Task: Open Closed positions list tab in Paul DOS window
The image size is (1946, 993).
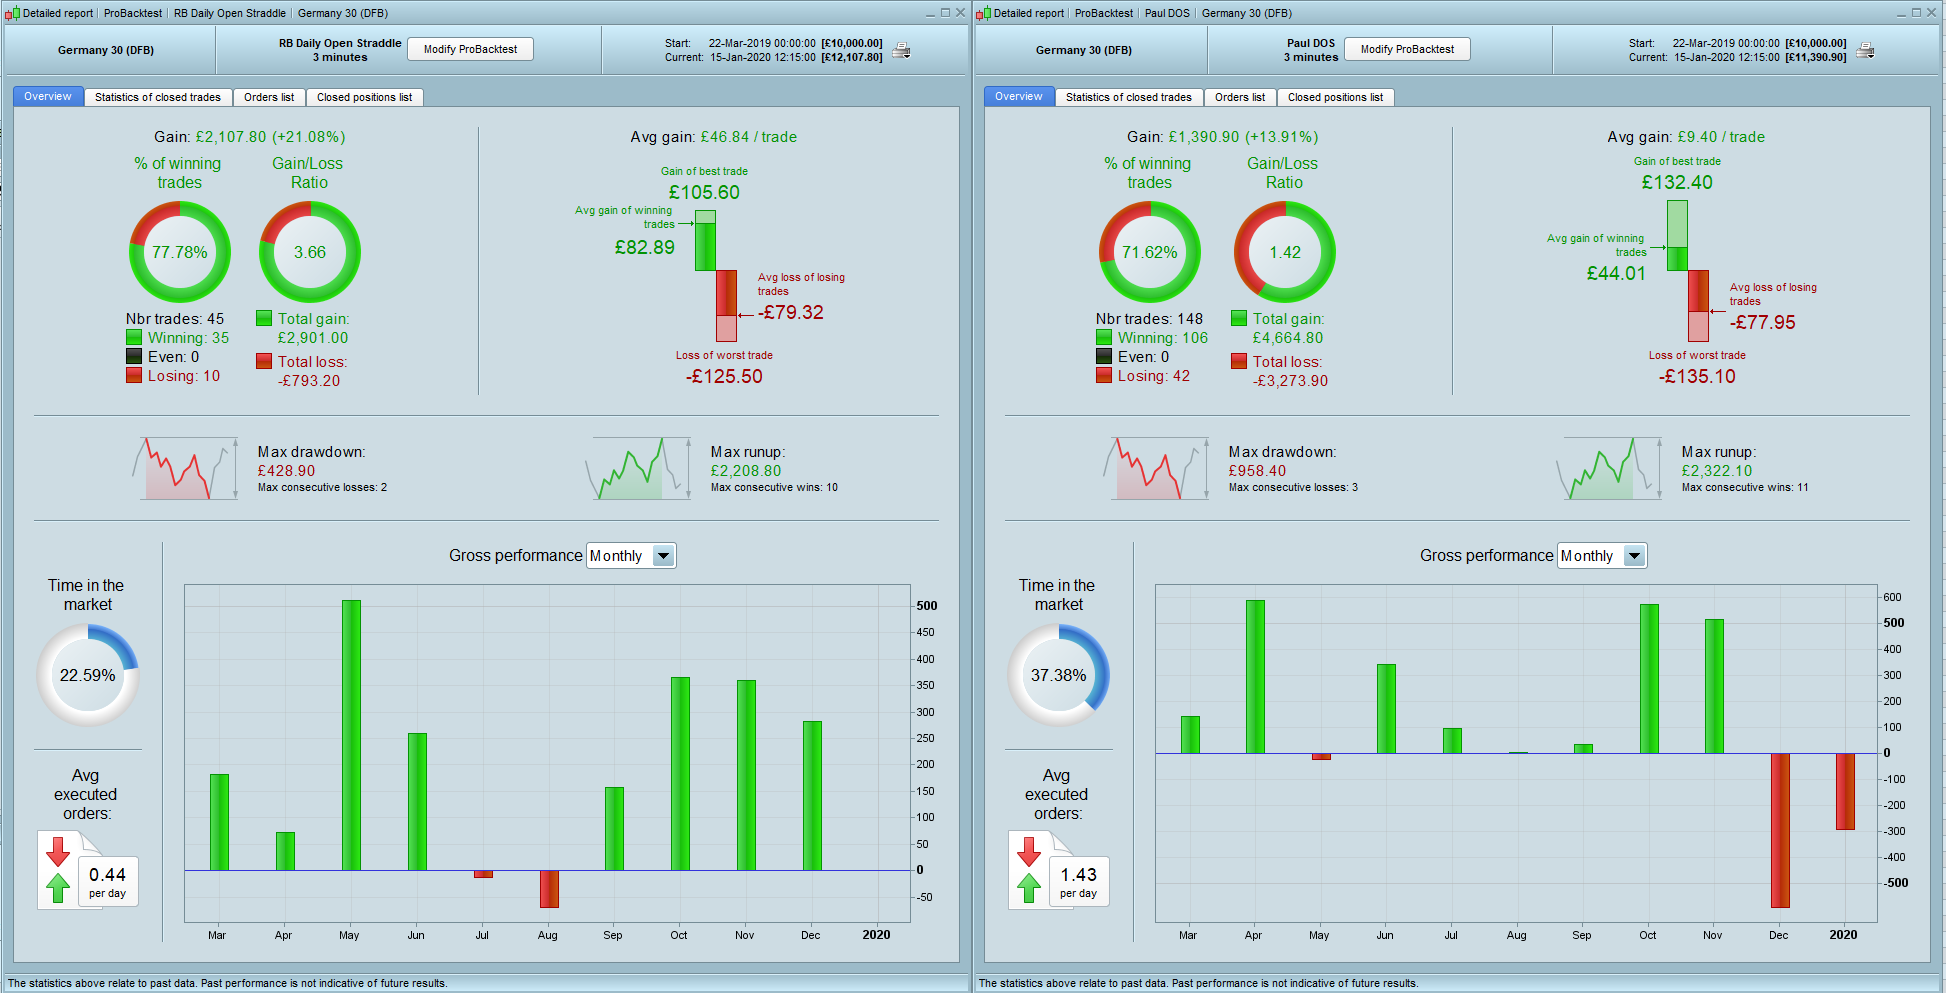Action: [1336, 97]
